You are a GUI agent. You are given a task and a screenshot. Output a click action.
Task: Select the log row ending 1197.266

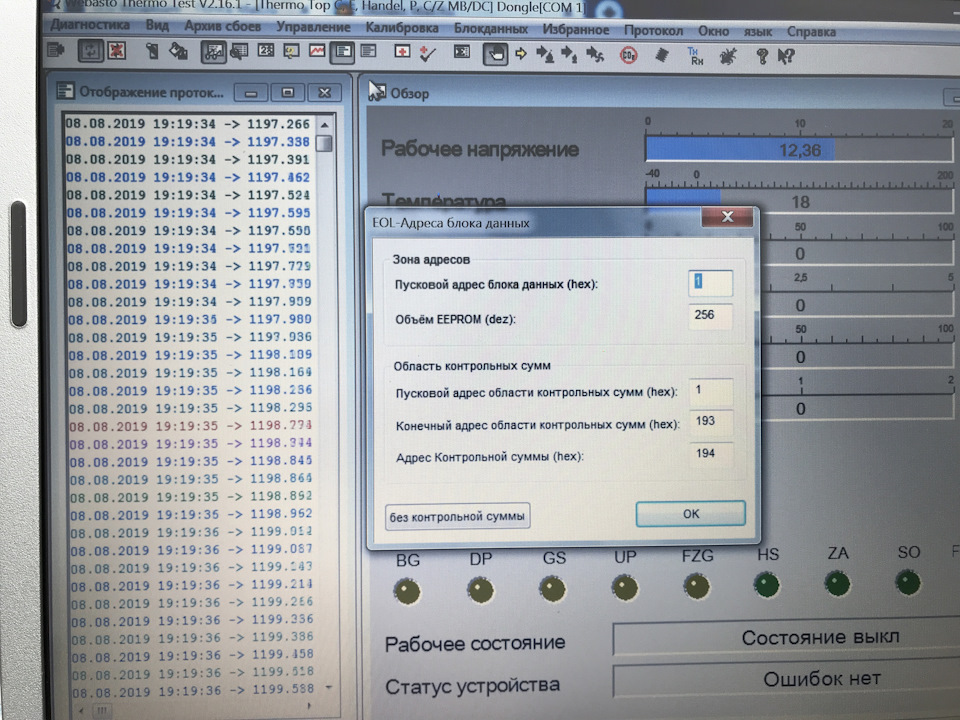(188, 124)
